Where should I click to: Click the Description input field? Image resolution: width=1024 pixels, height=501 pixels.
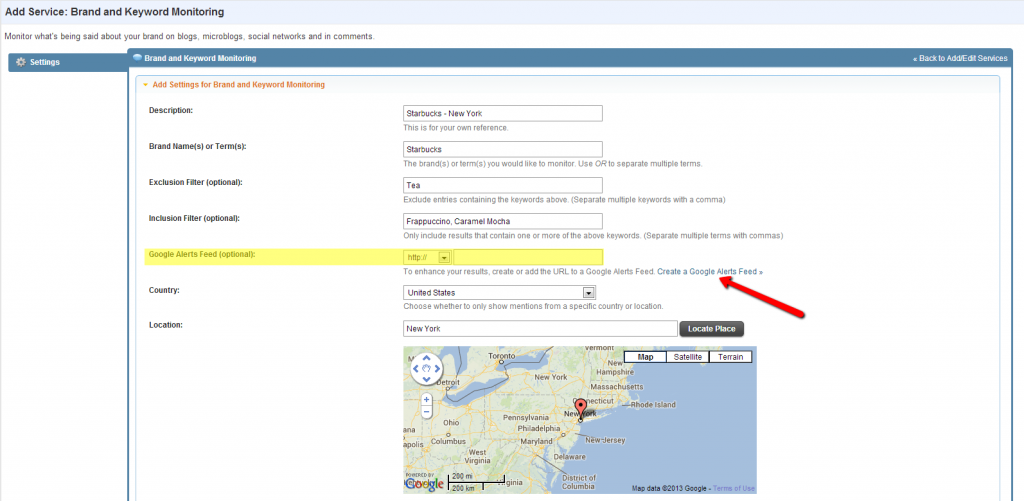coord(503,114)
